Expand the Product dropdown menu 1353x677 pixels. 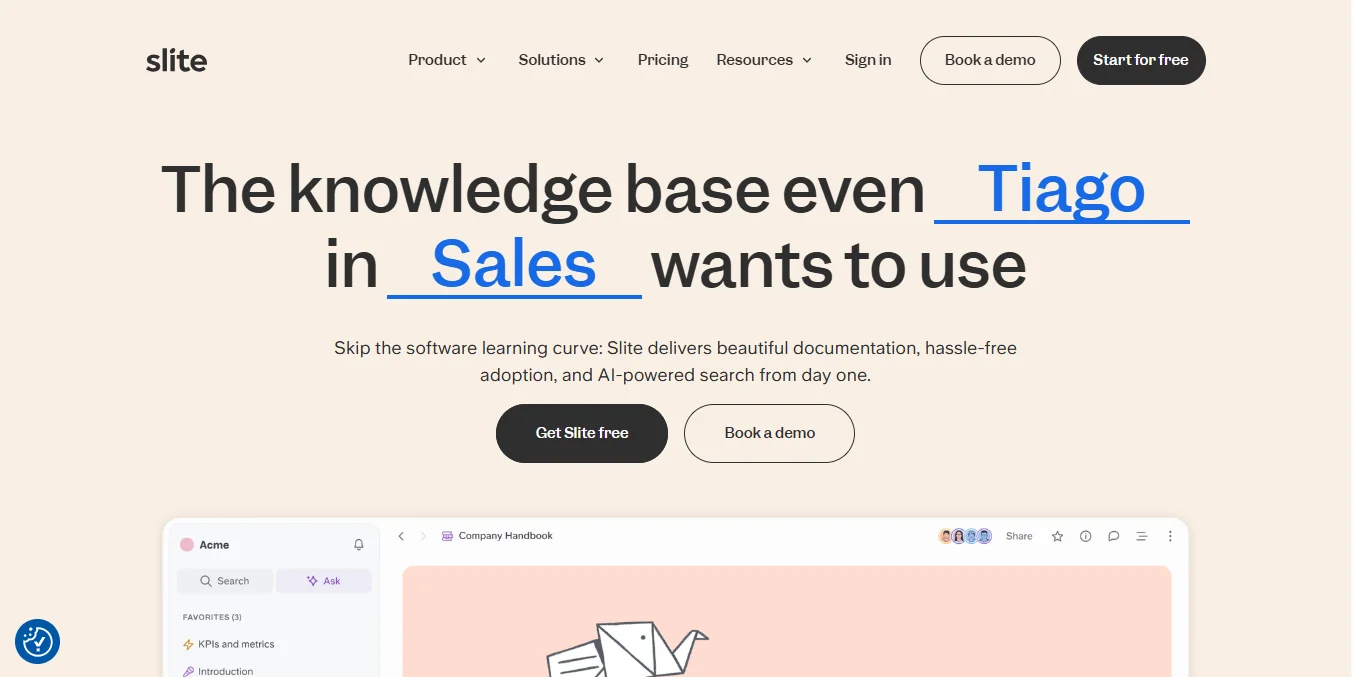(x=447, y=60)
